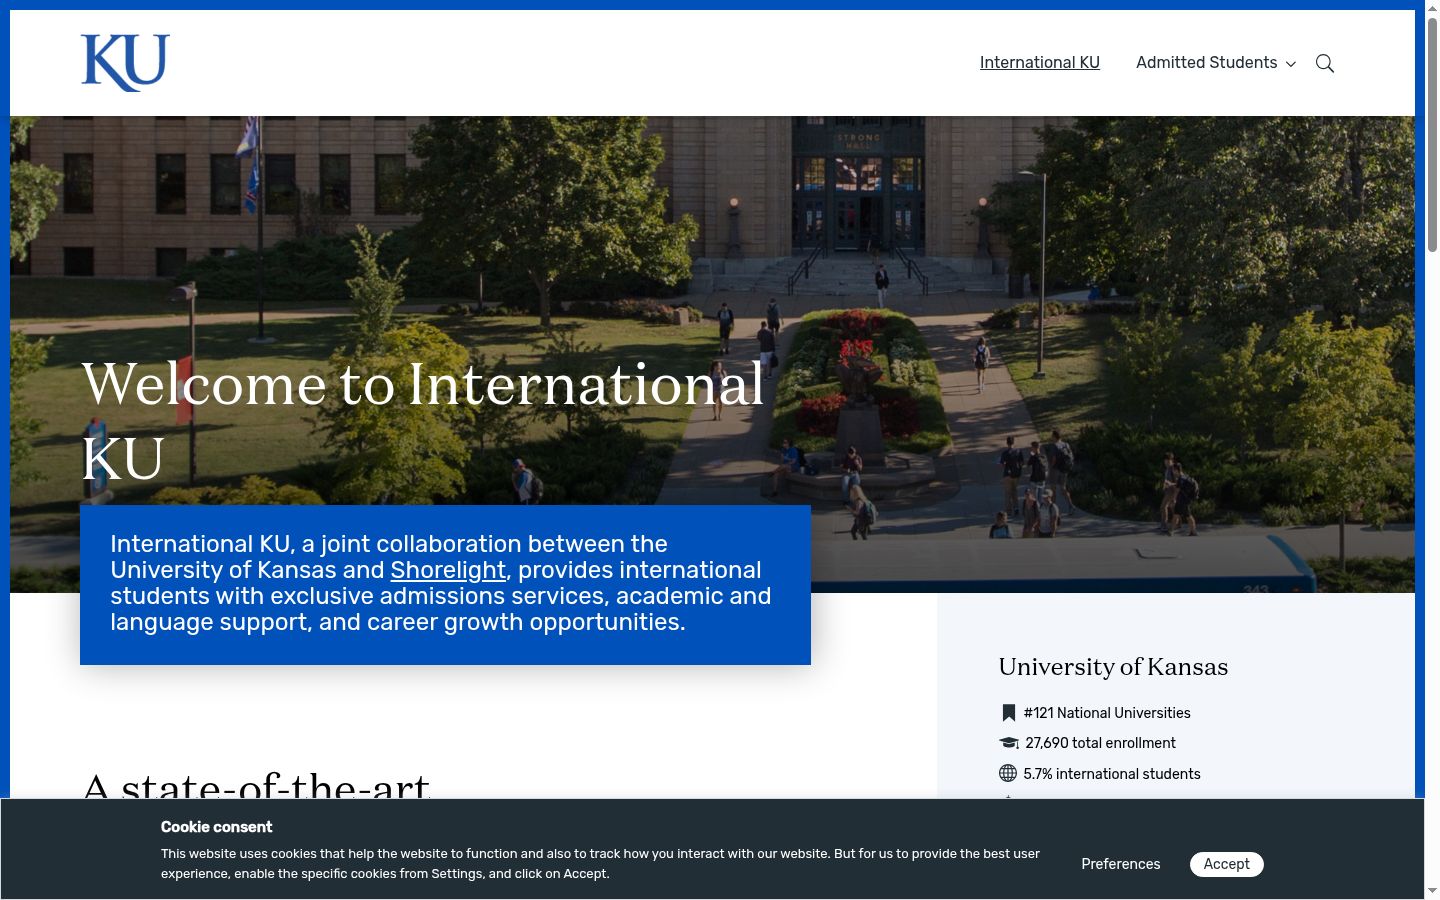Click the '#121 National Universities' text
The height and width of the screenshot is (900, 1440).
click(1107, 713)
